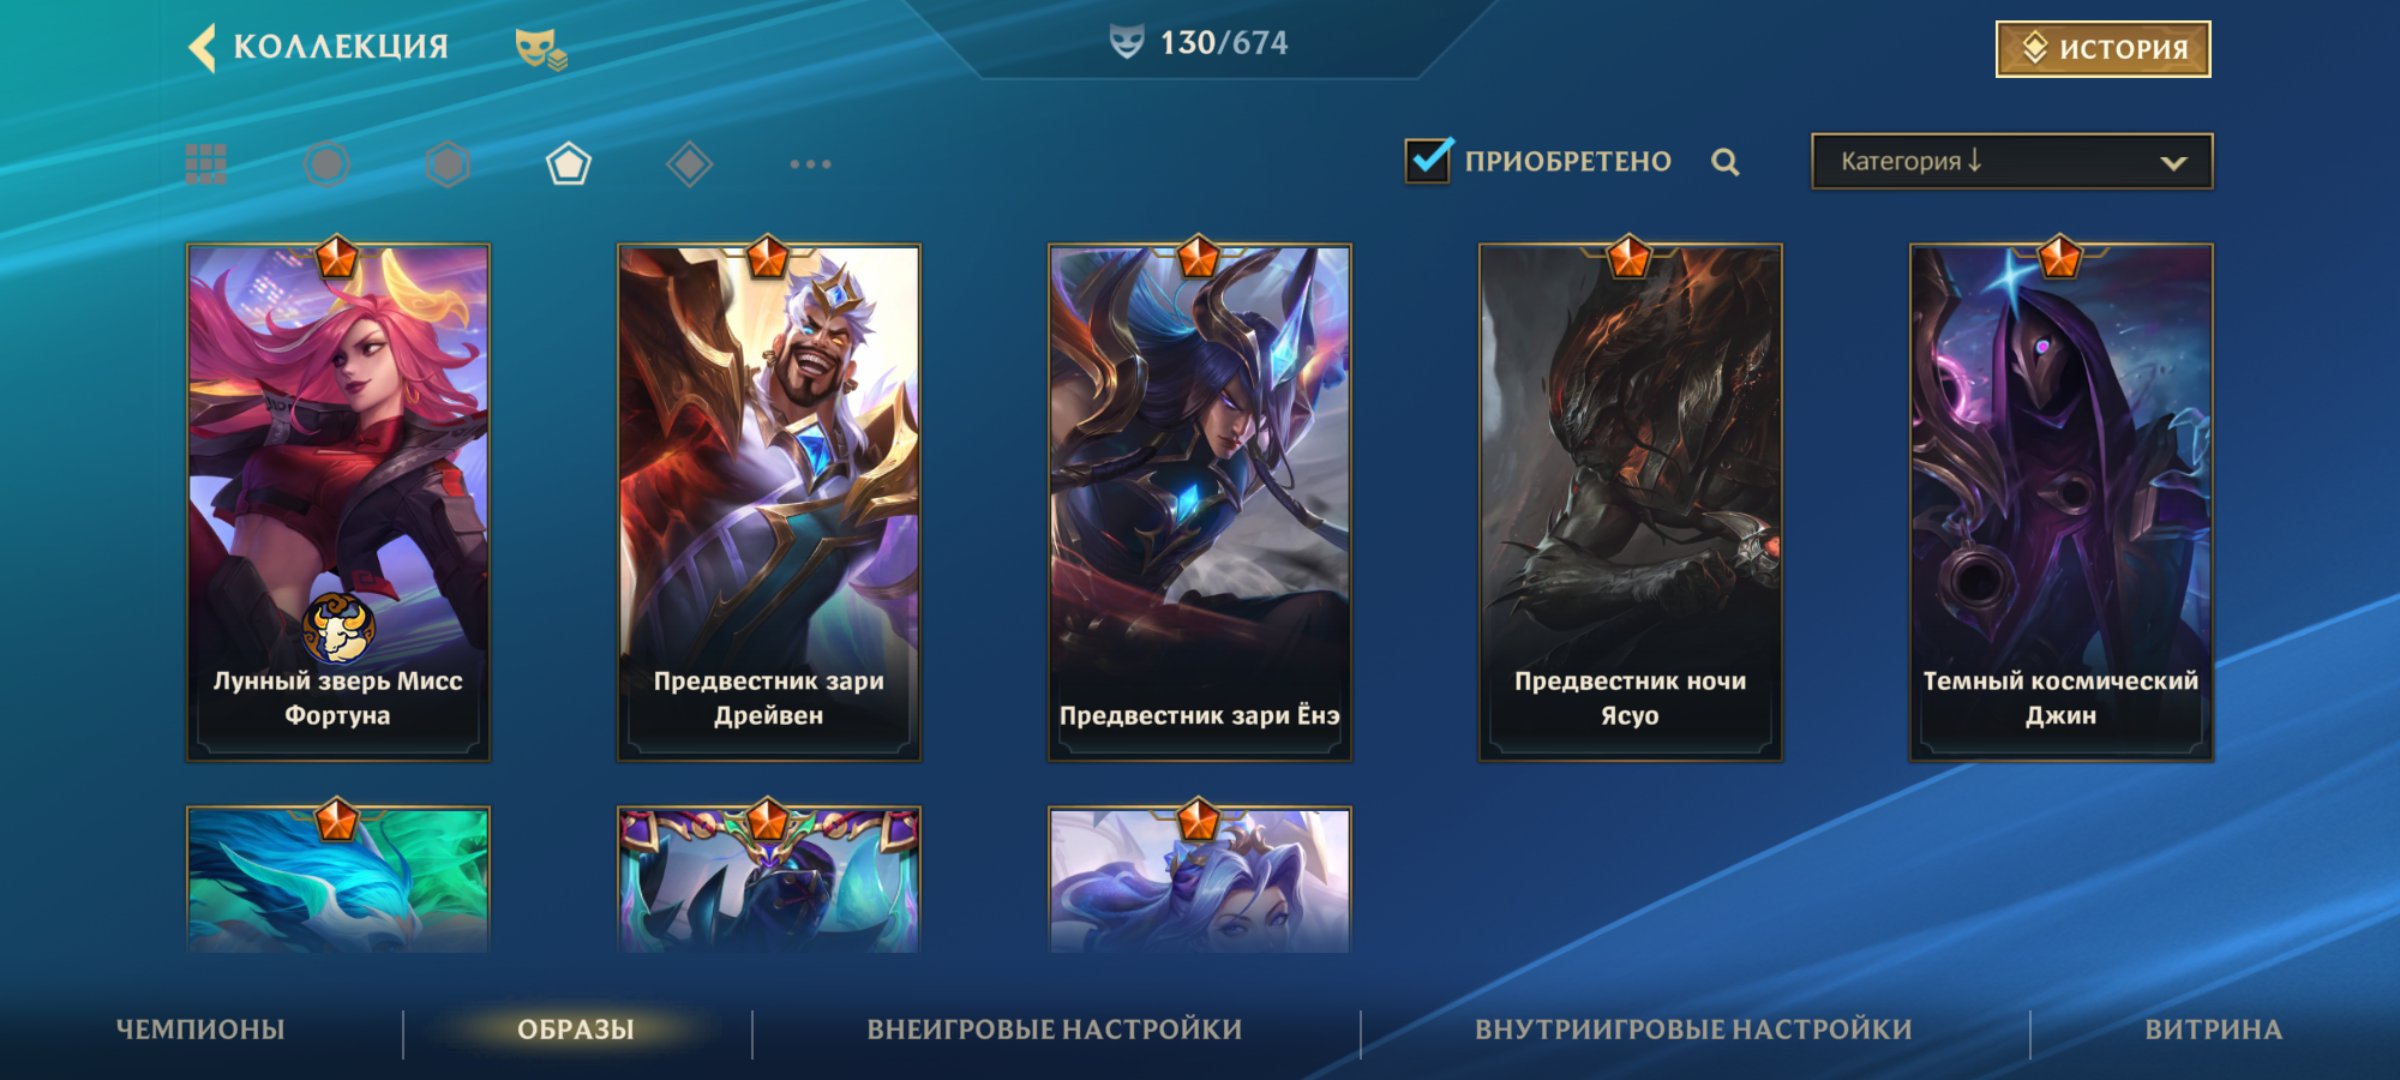Image resolution: width=2400 pixels, height=1080 pixels.
Task: Select the Темный космический Джин skin
Action: point(2061,502)
